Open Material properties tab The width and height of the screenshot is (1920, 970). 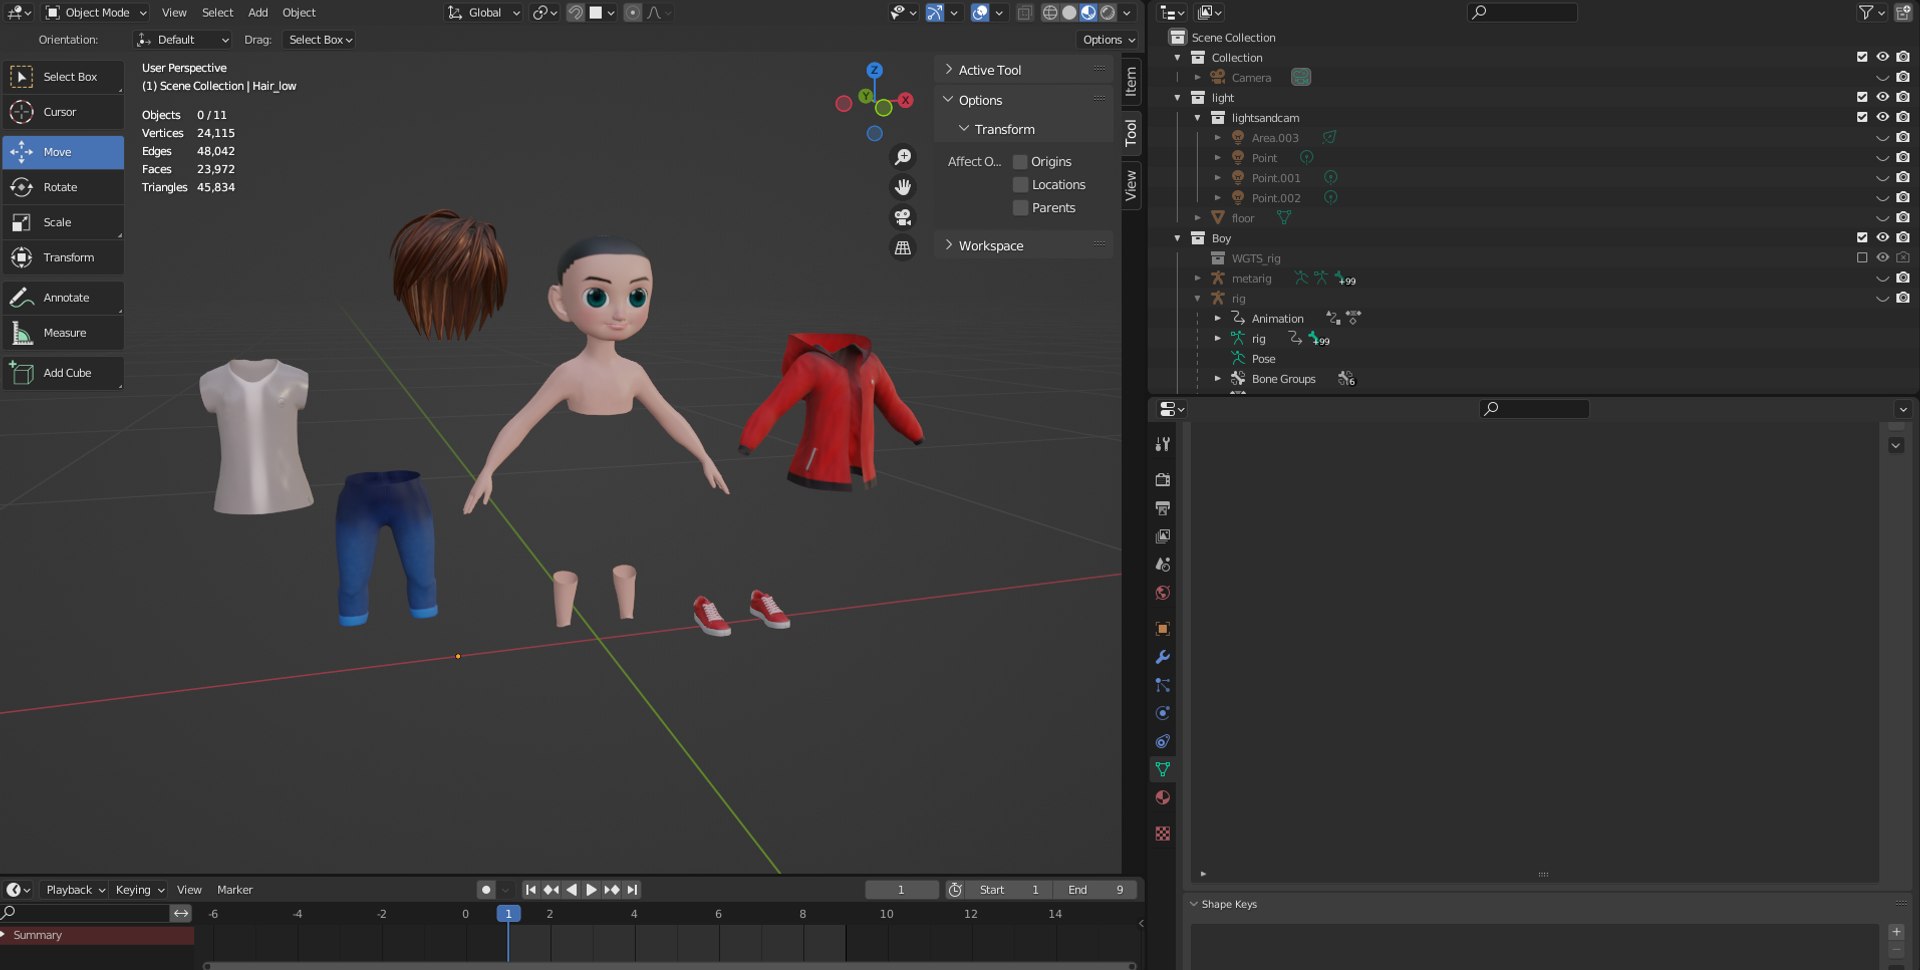(1162, 797)
